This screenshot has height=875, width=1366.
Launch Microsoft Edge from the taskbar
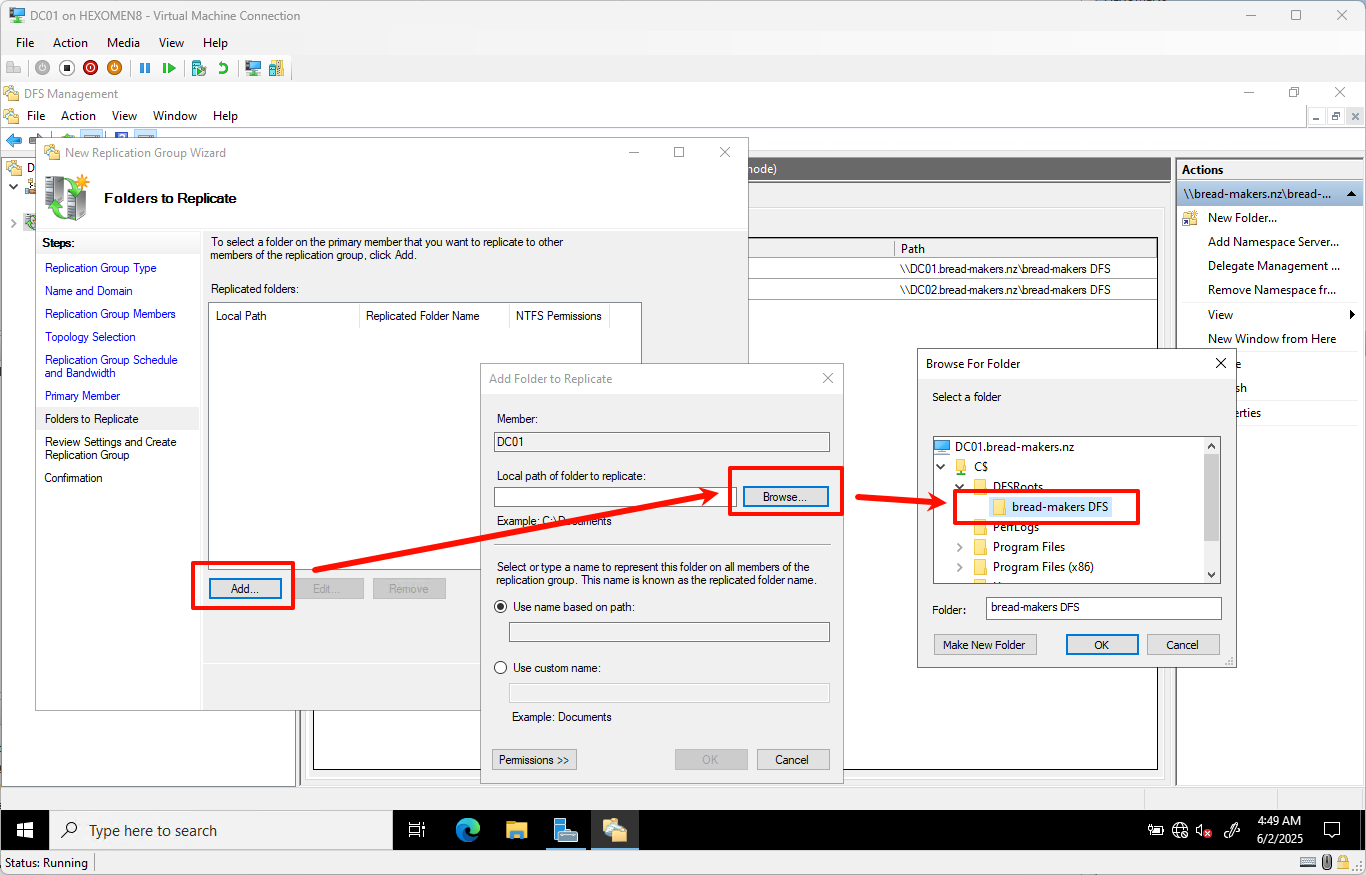pos(468,830)
